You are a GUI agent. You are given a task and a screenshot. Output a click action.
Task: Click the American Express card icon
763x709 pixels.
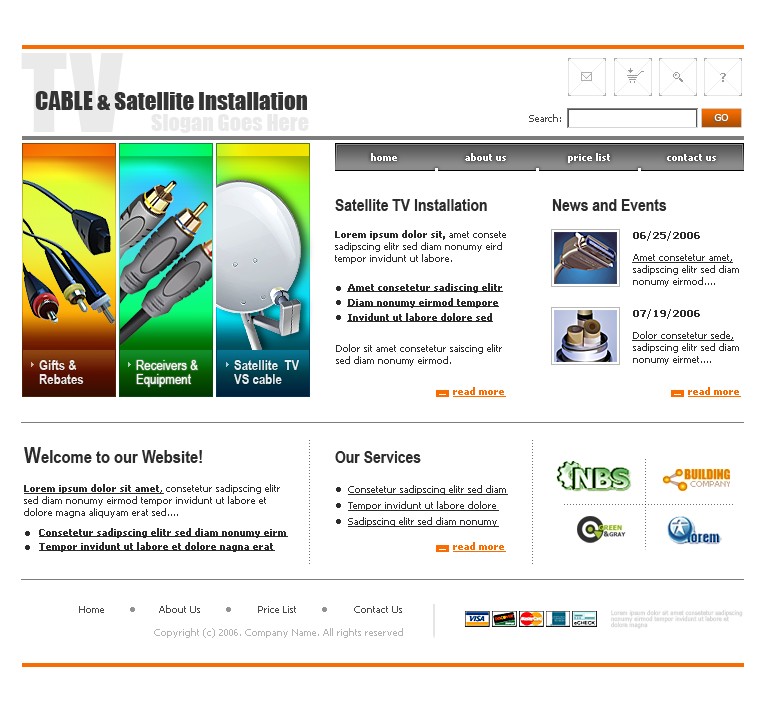(x=558, y=619)
